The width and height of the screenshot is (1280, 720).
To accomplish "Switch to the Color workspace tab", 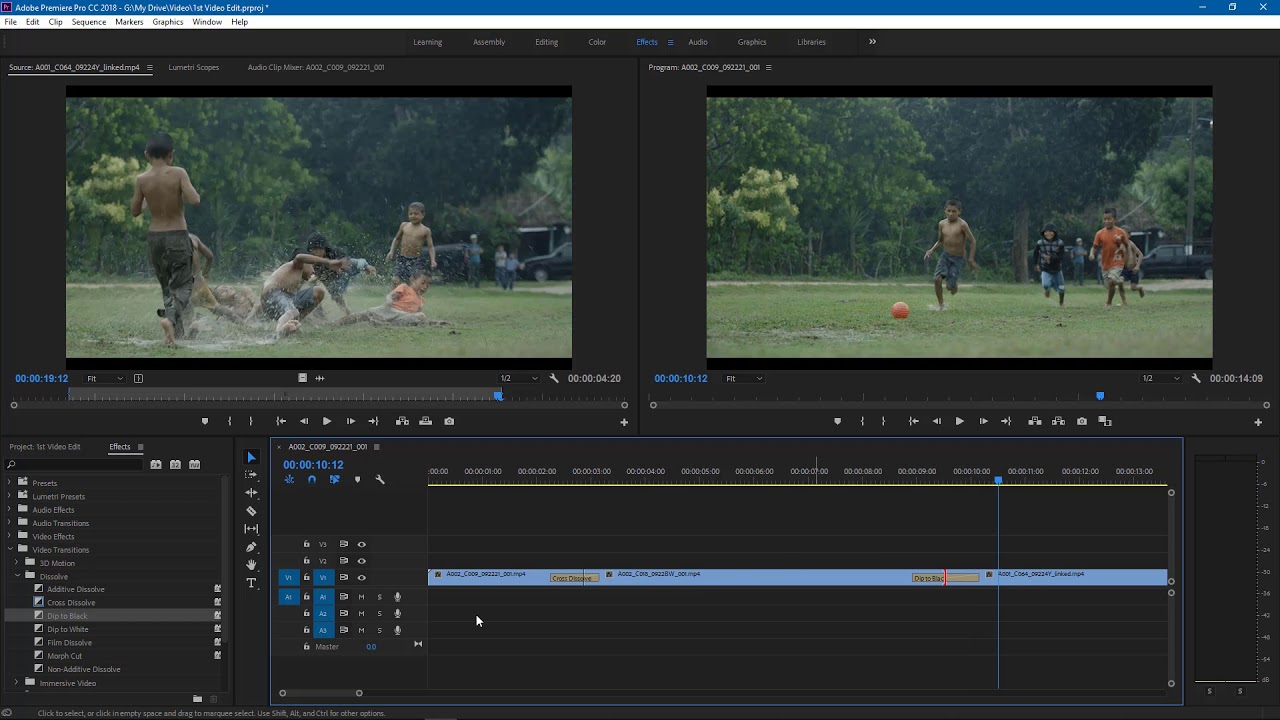I will 597,42.
